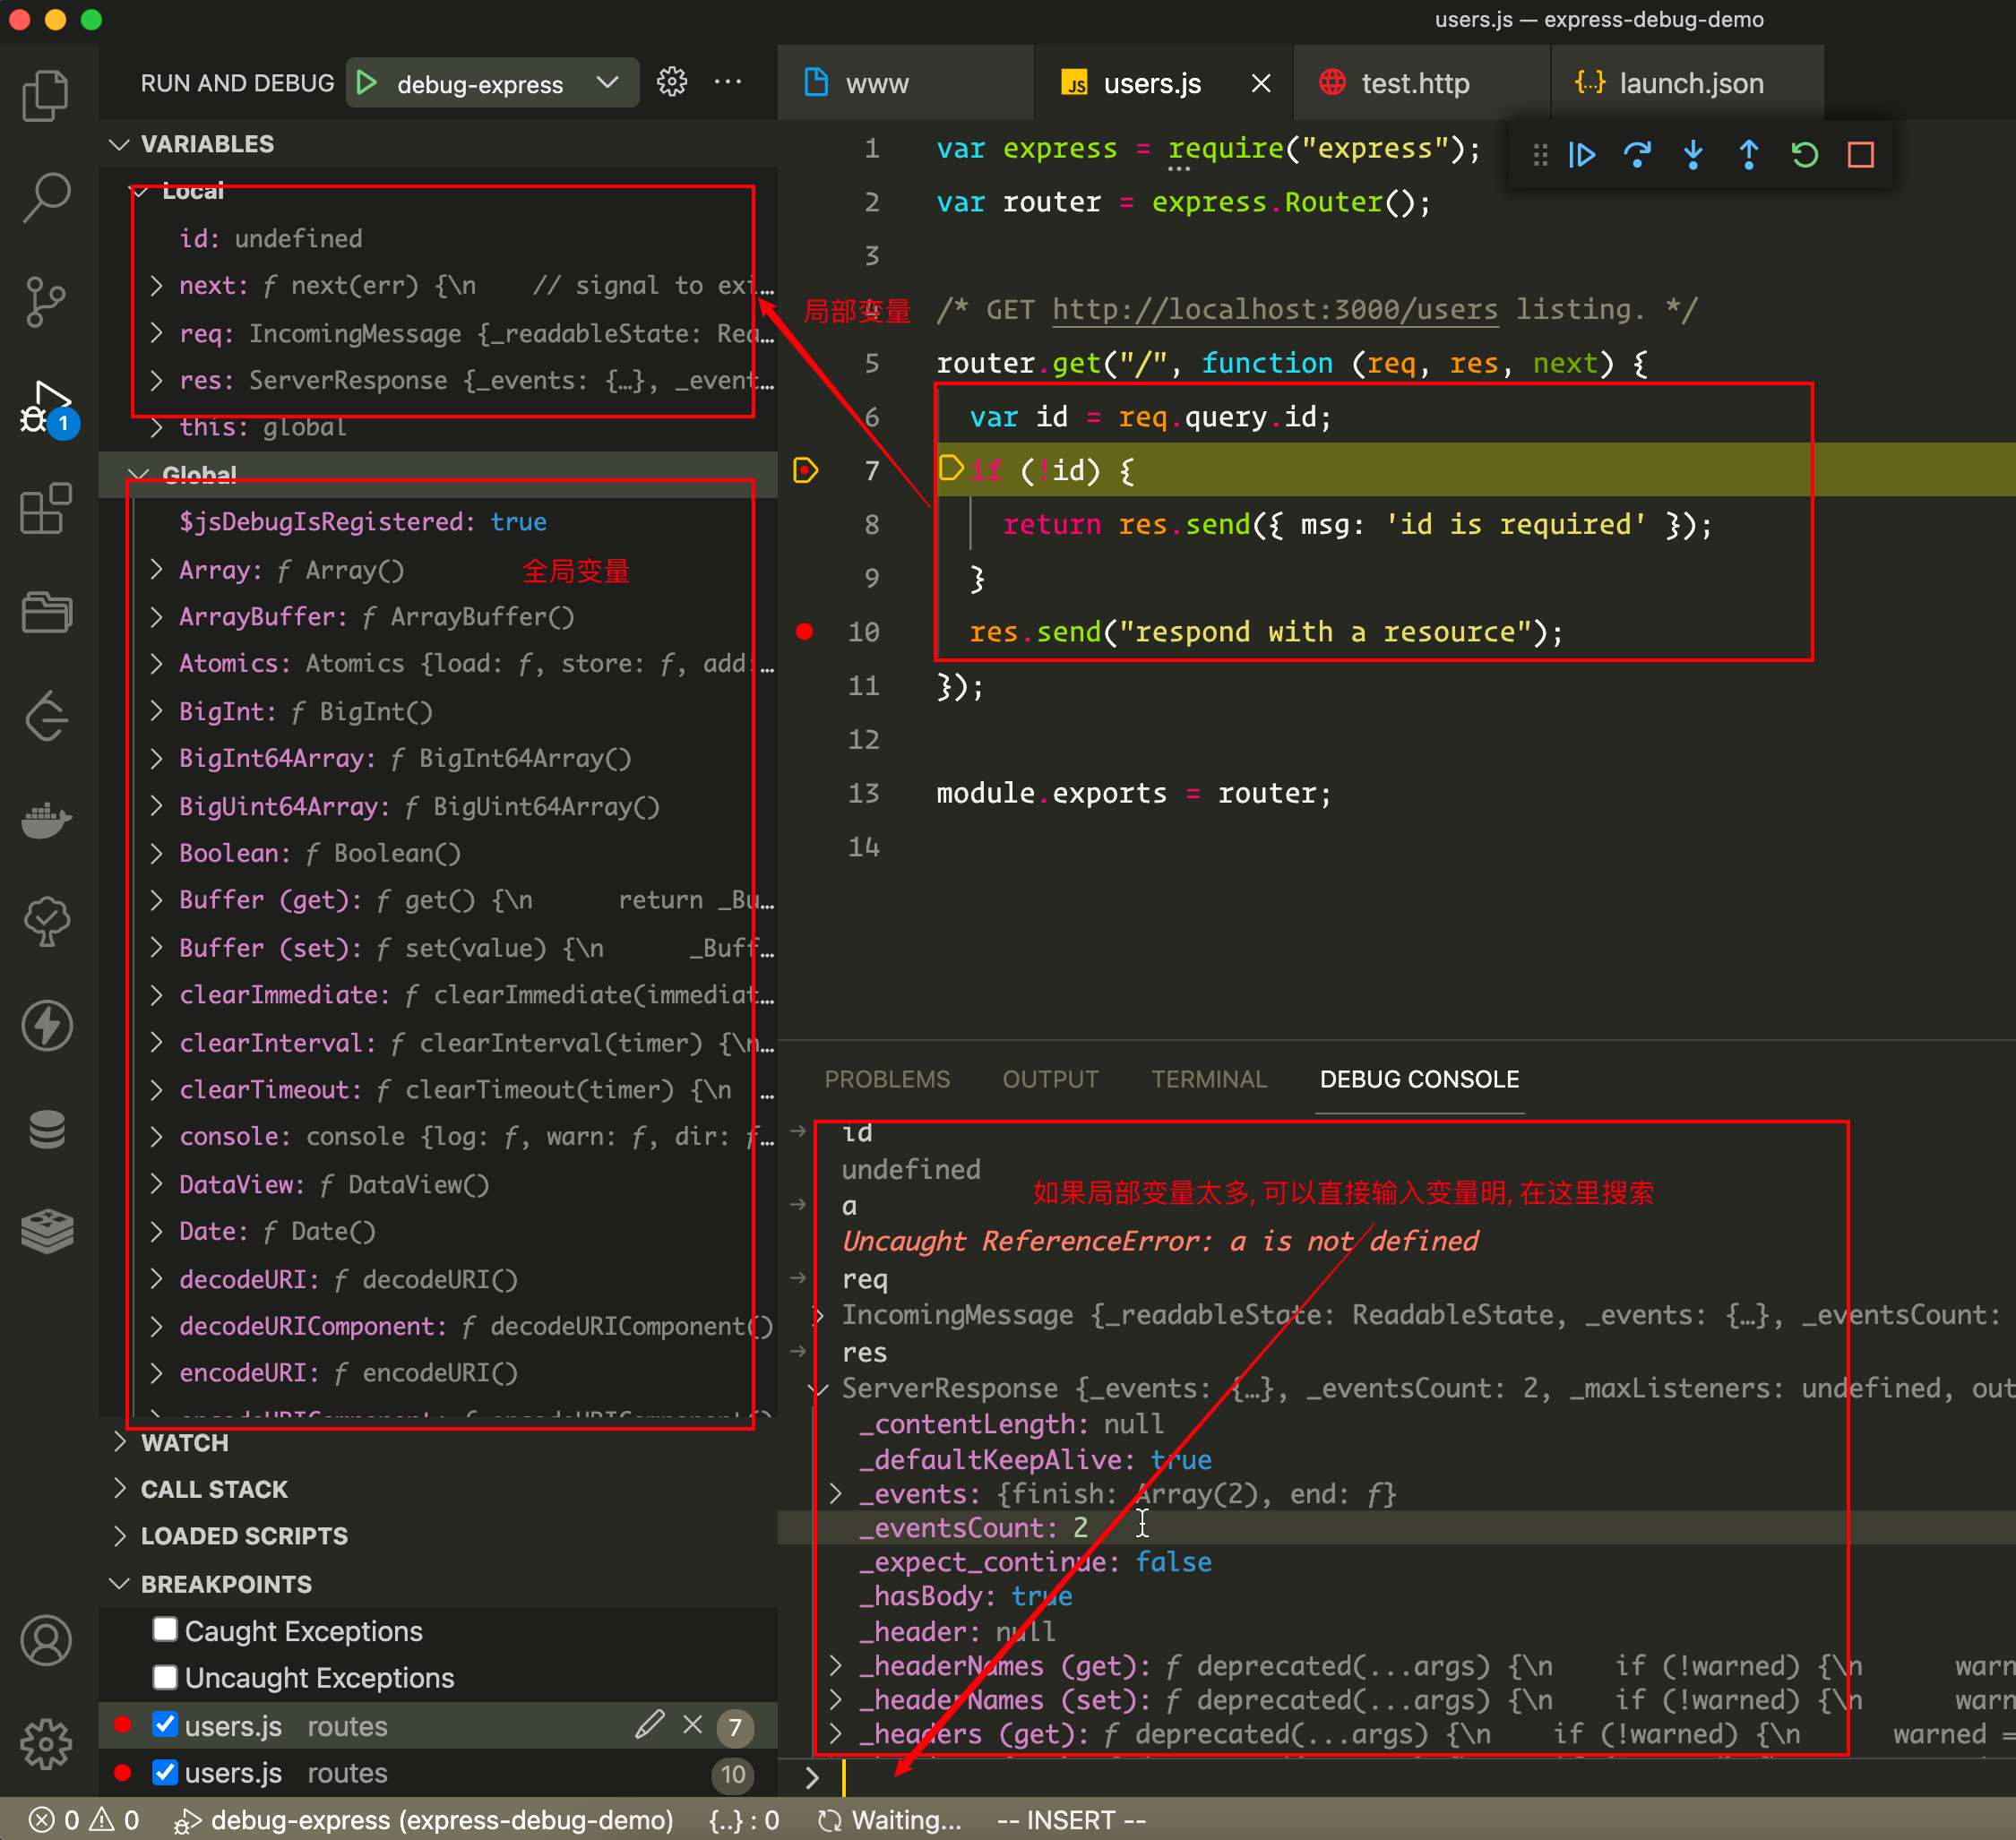
Task: Expand the WATCH section
Action: point(184,1442)
